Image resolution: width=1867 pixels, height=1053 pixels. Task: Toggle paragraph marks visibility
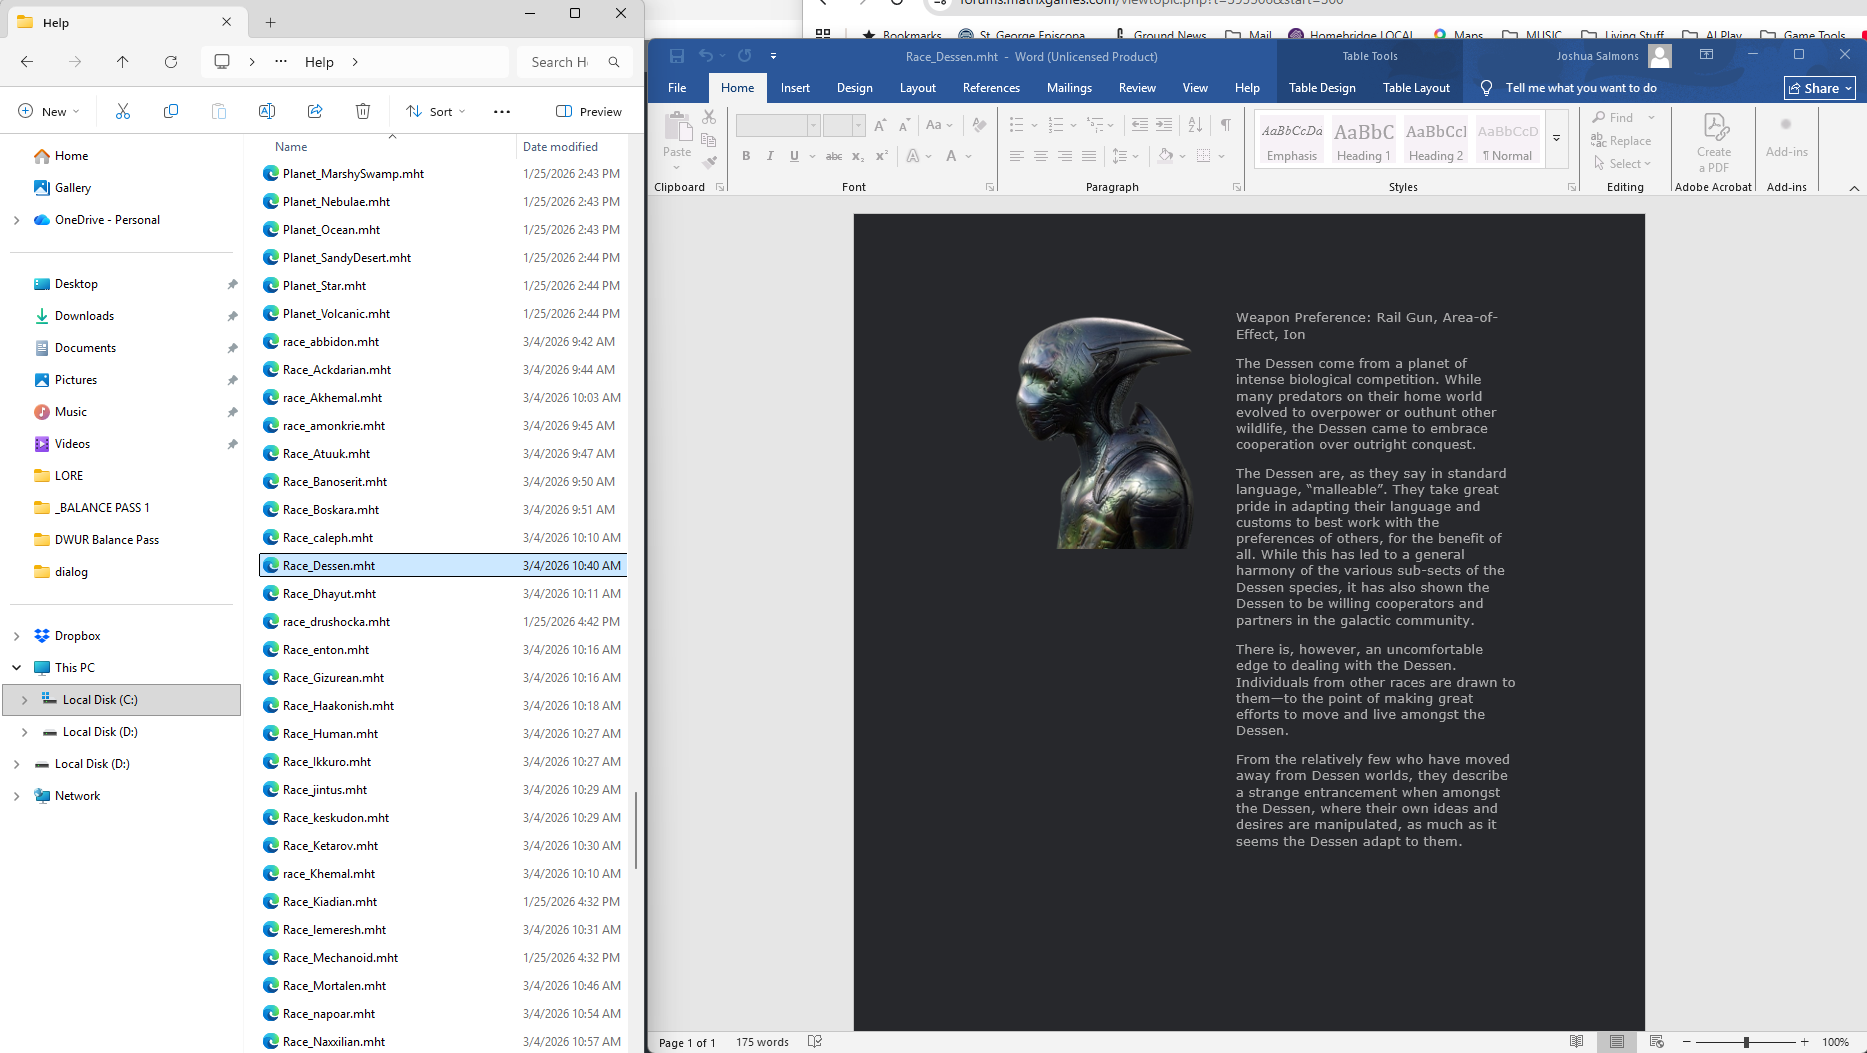[1226, 124]
